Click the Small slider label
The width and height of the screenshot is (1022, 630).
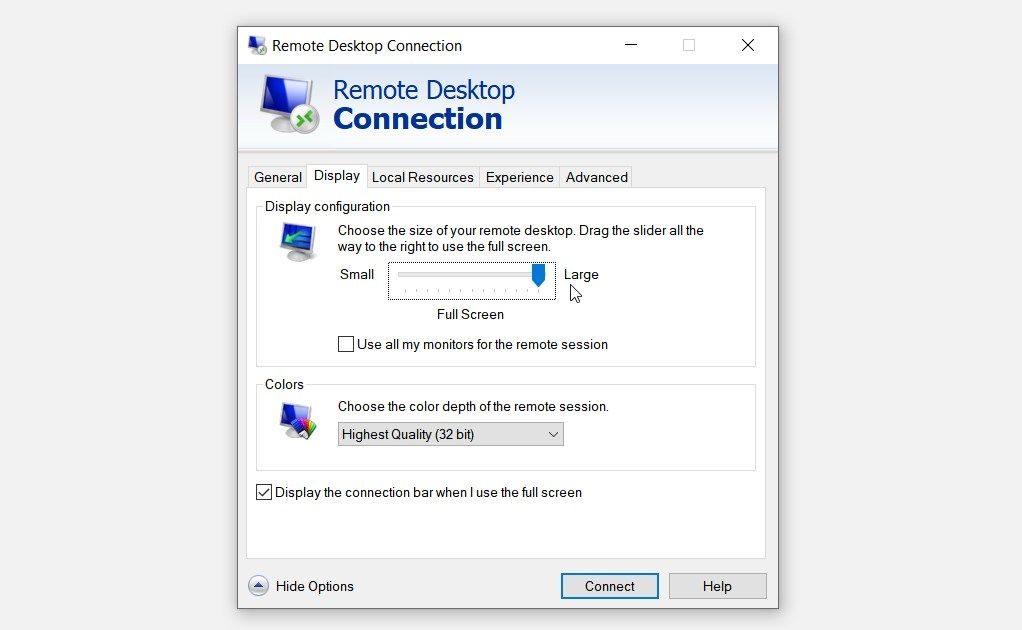(357, 274)
